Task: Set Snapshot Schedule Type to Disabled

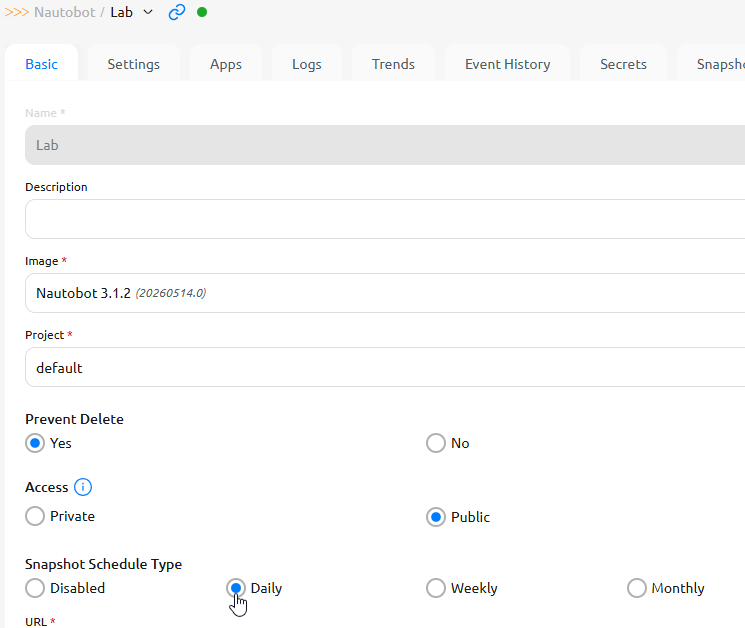Action: pos(35,588)
